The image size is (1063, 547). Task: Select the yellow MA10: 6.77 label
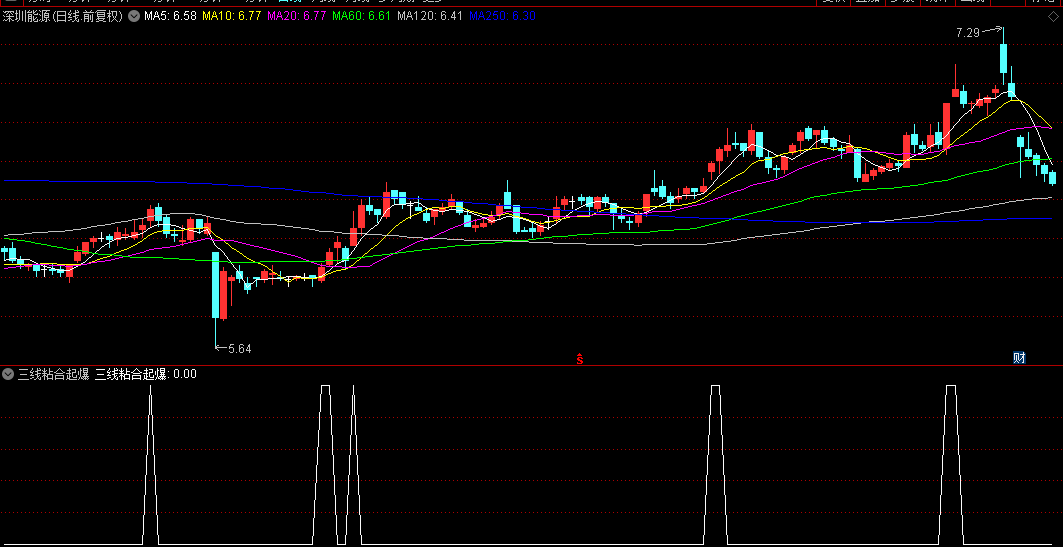(231, 16)
